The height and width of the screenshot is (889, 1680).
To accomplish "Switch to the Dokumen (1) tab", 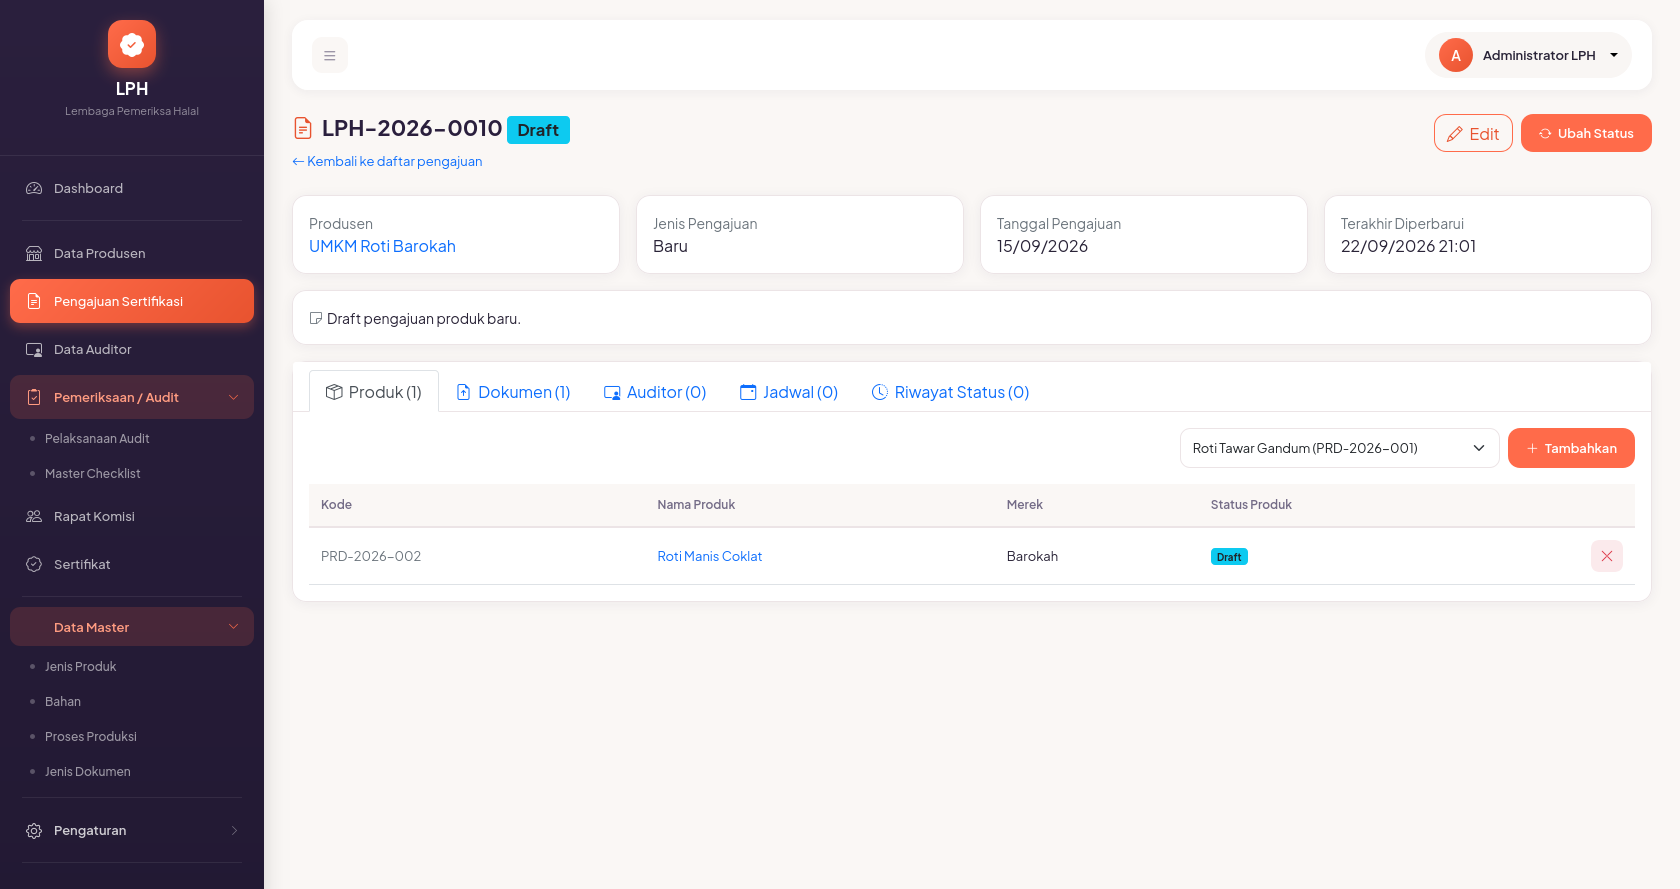I will click(x=513, y=392).
